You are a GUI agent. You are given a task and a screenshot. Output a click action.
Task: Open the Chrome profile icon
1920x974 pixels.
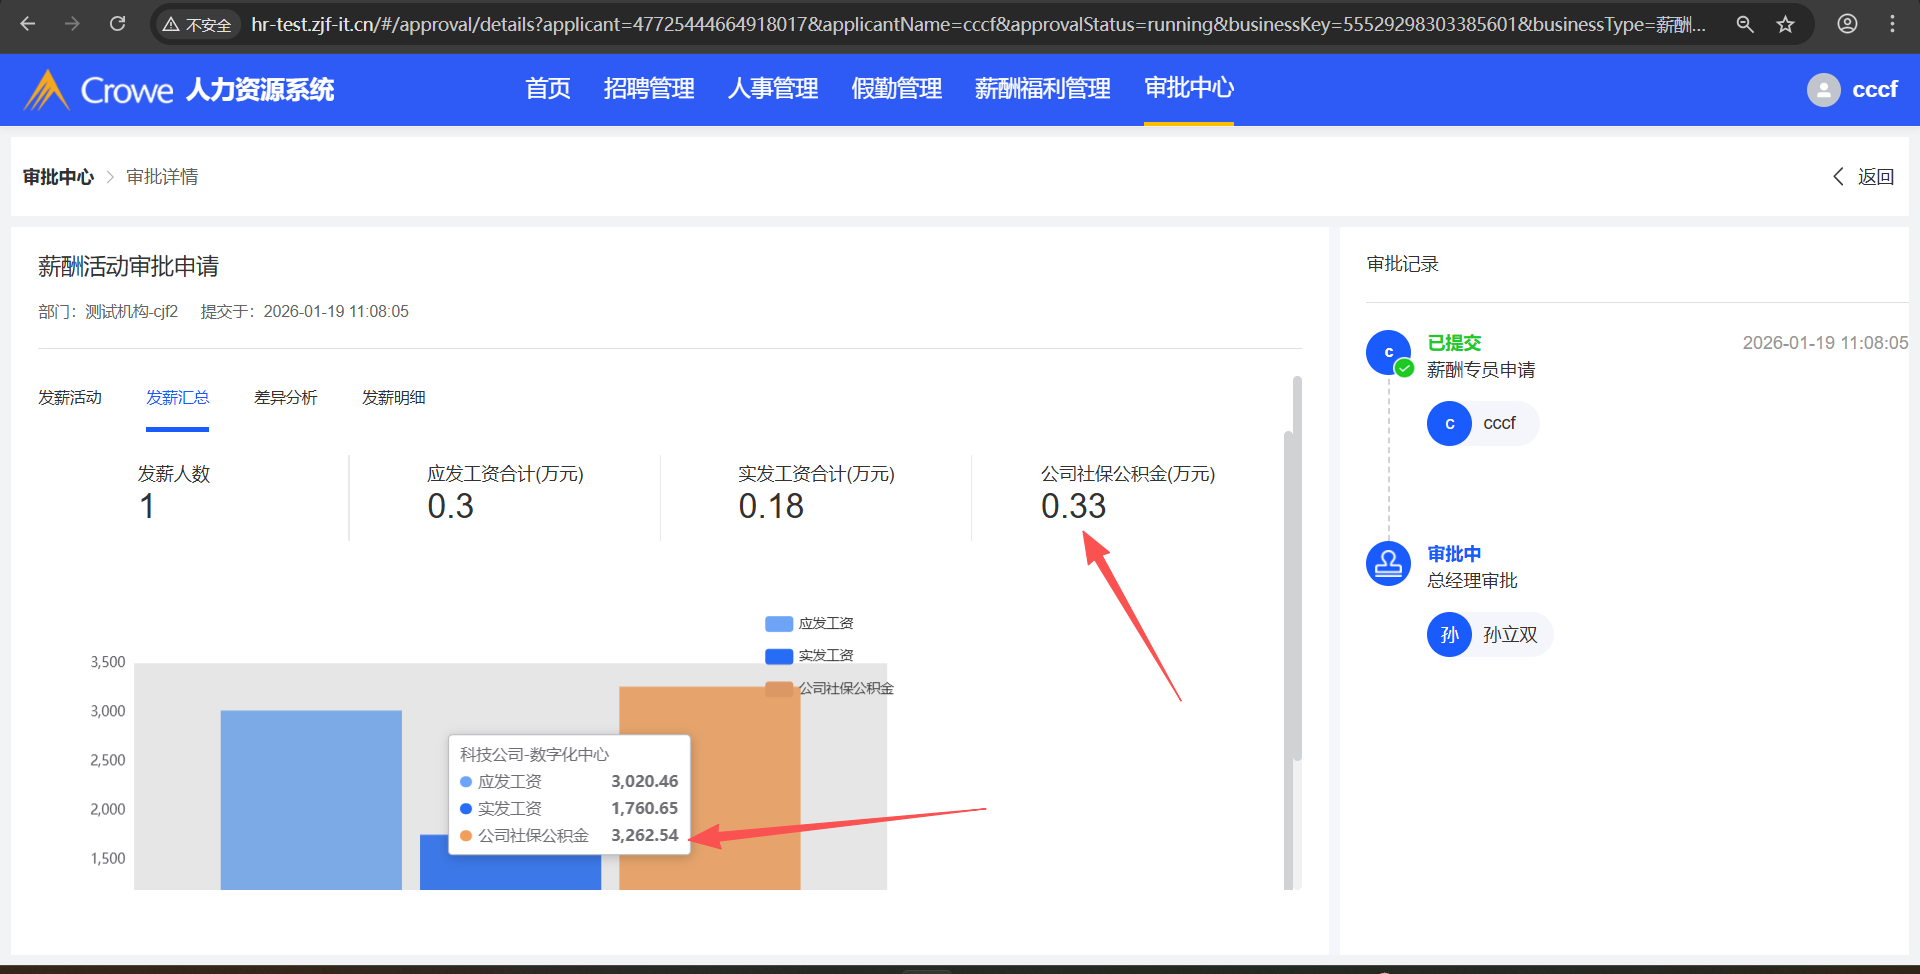(1847, 24)
